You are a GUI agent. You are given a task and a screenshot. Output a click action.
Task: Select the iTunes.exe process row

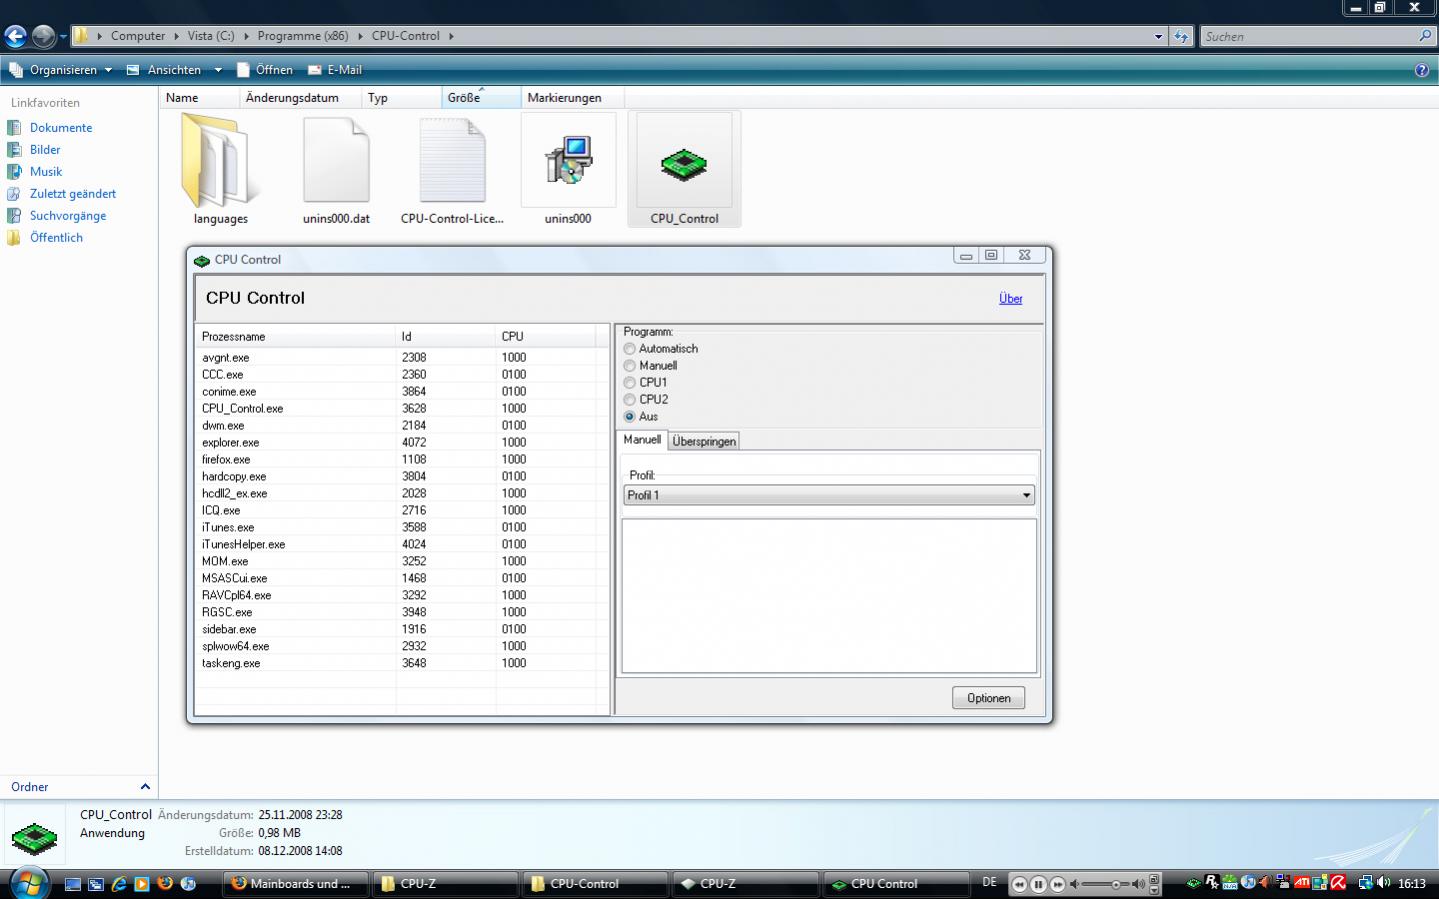pyautogui.click(x=401, y=528)
